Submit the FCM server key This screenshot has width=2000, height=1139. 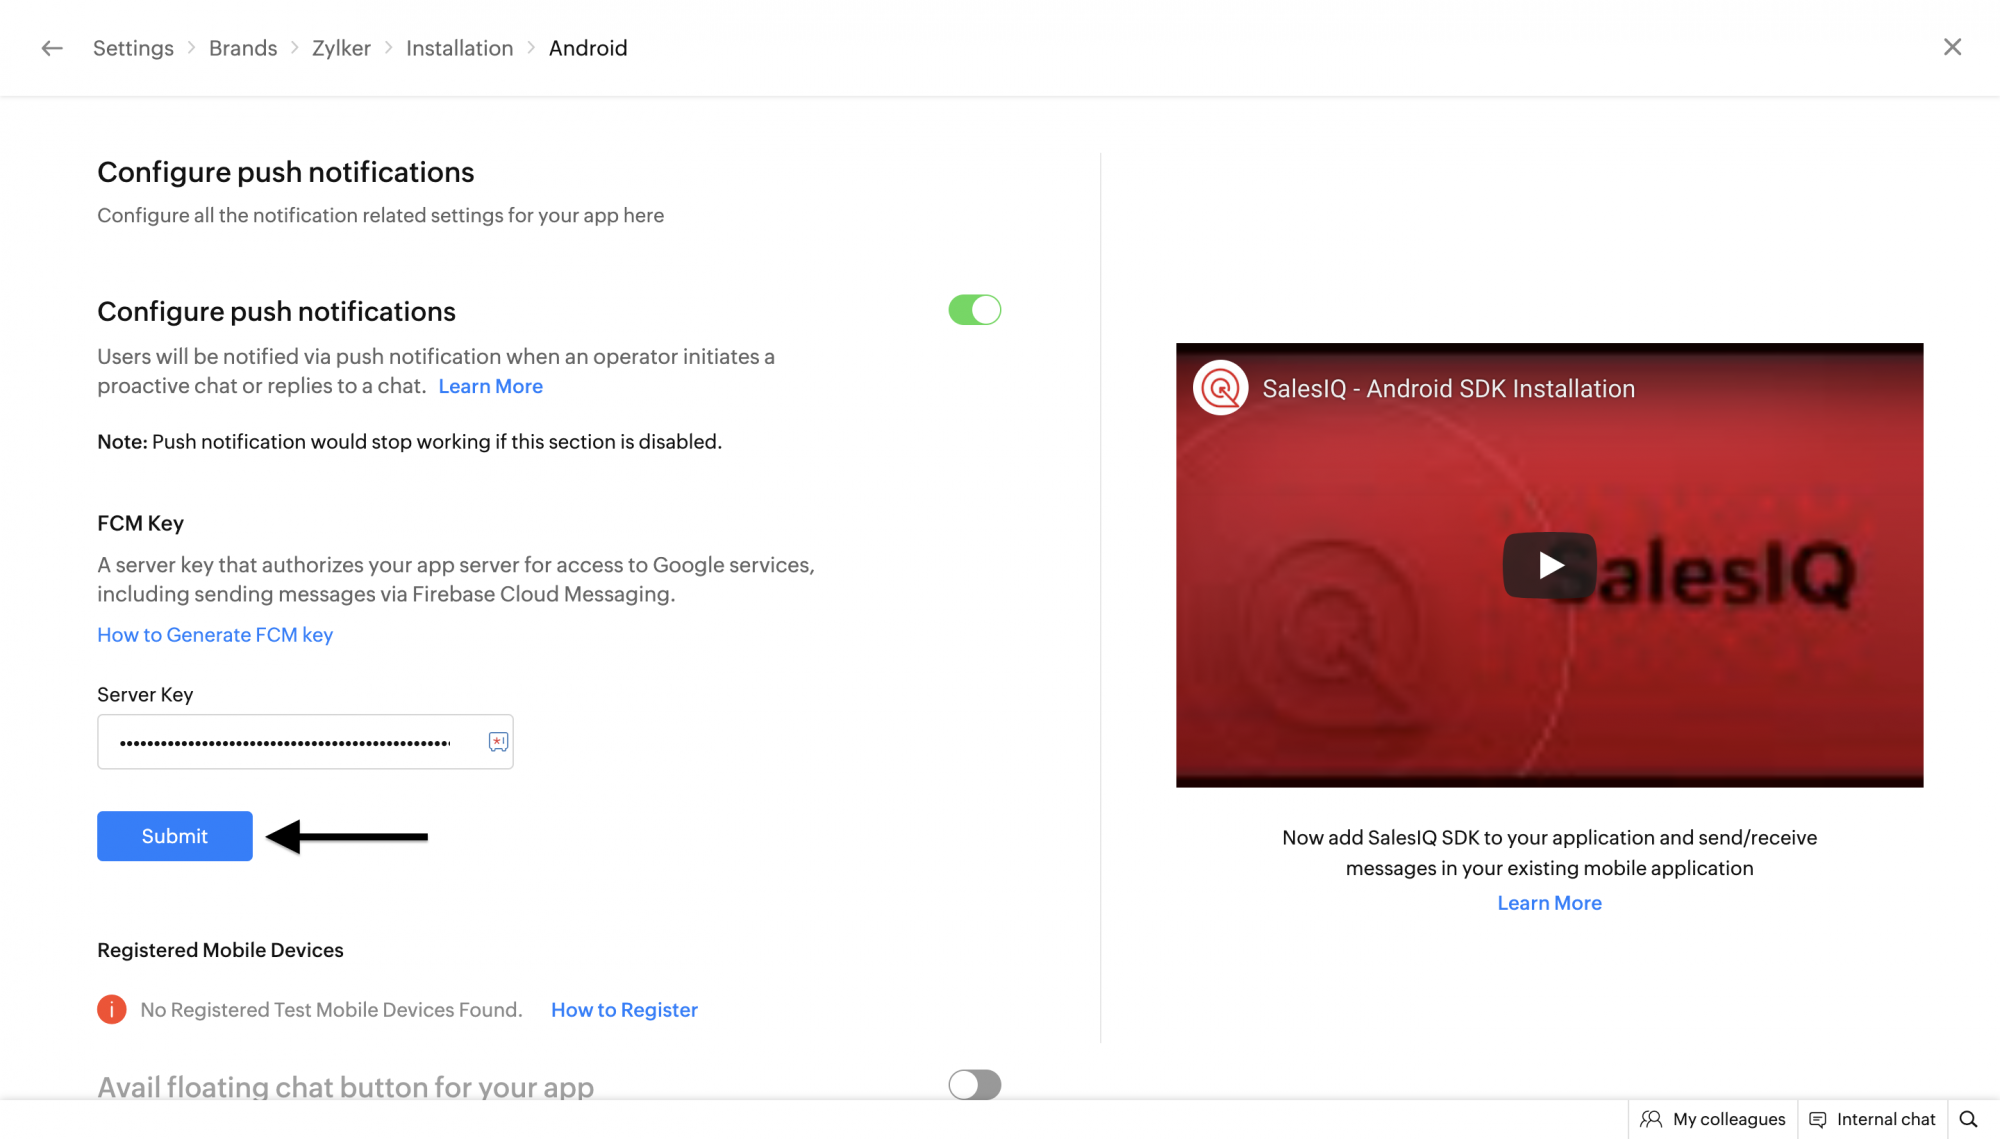click(x=175, y=836)
